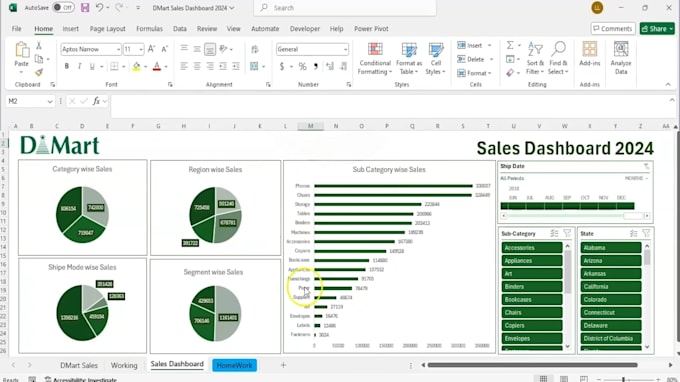Open Format as Table gallery
The image size is (680, 382).
(409, 59)
